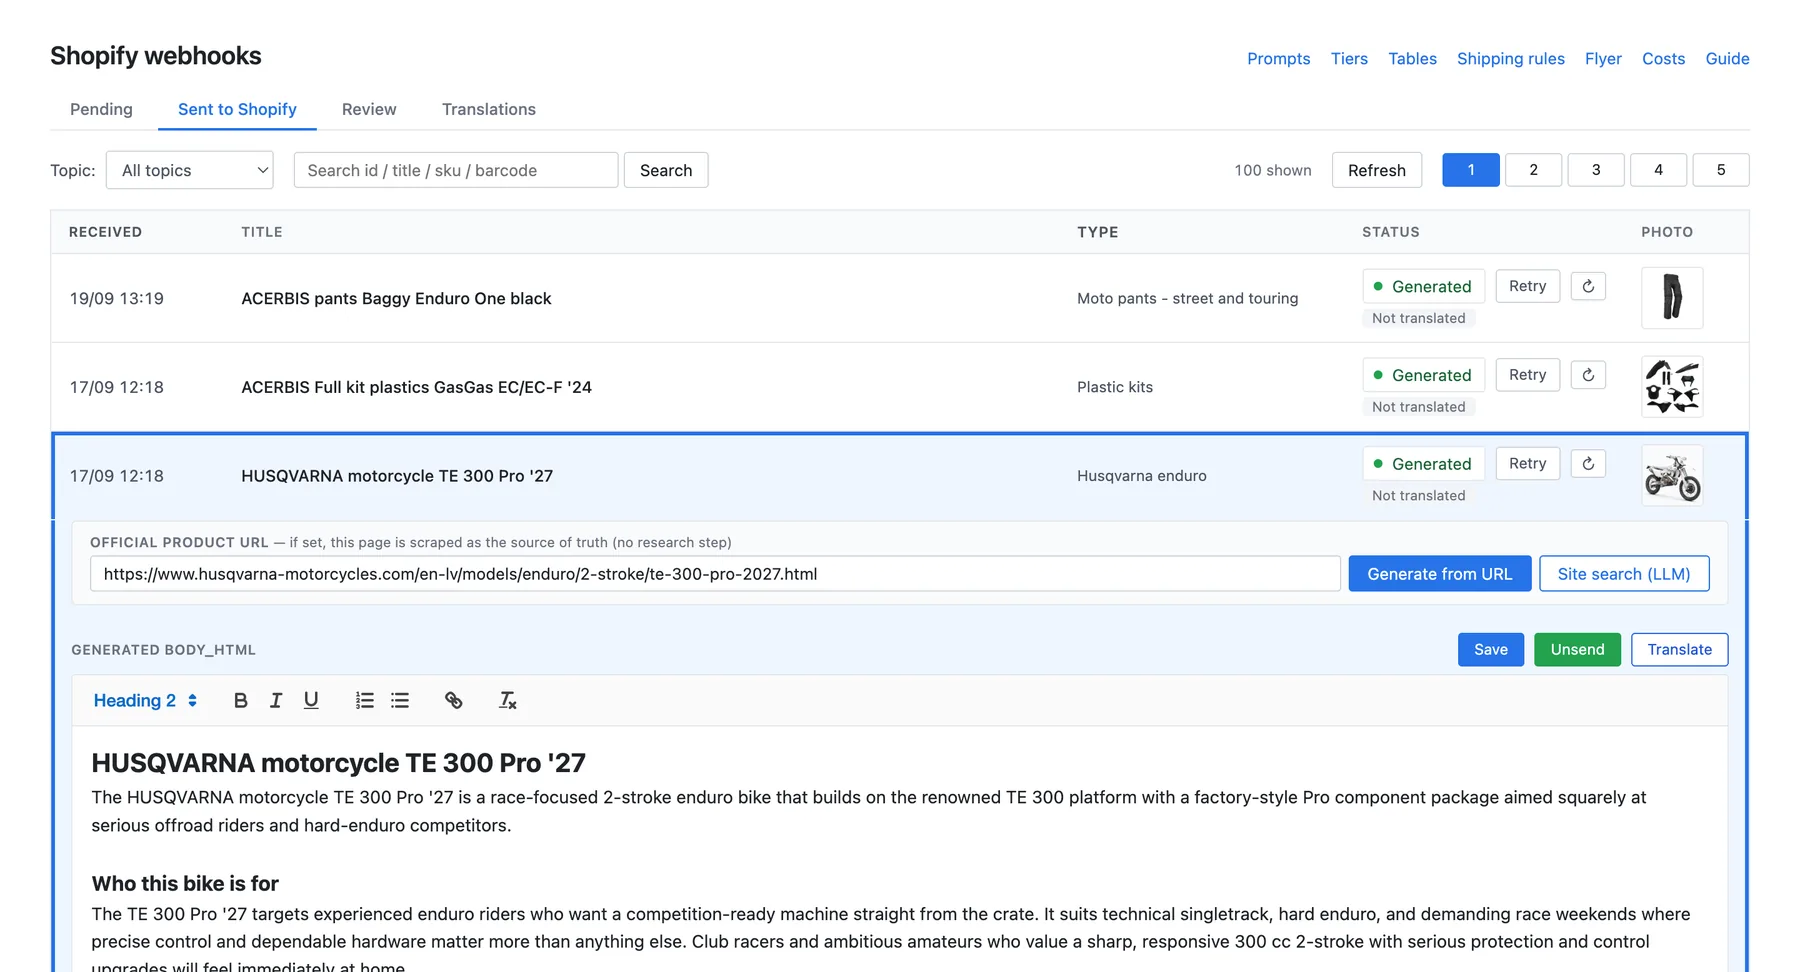Retry the HUSQVARNA TE 300 Pro row

[x=1527, y=464]
